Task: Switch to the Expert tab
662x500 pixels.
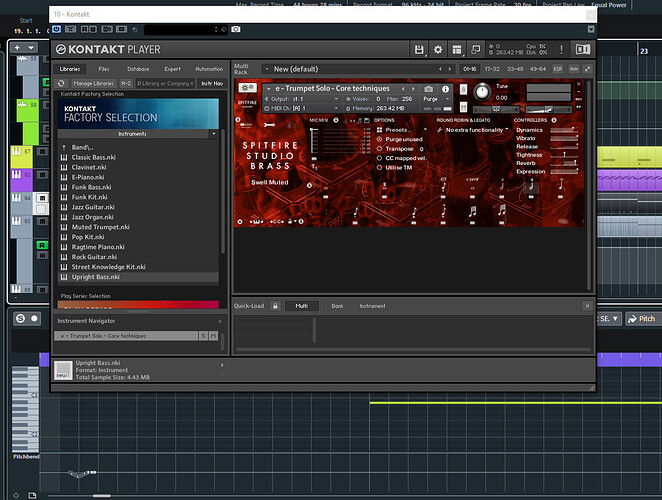Action: pyautogui.click(x=172, y=69)
